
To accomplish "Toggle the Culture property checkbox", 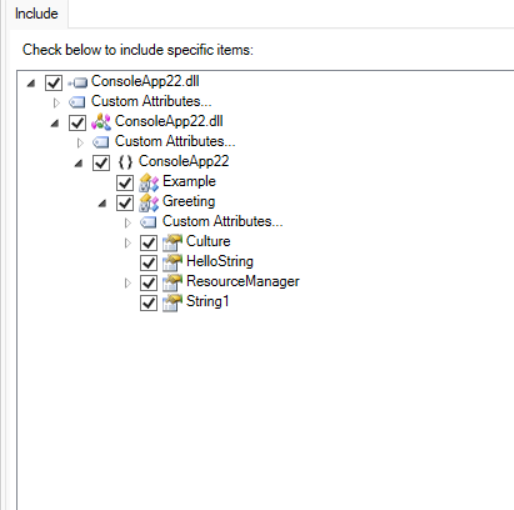I will pyautogui.click(x=148, y=243).
